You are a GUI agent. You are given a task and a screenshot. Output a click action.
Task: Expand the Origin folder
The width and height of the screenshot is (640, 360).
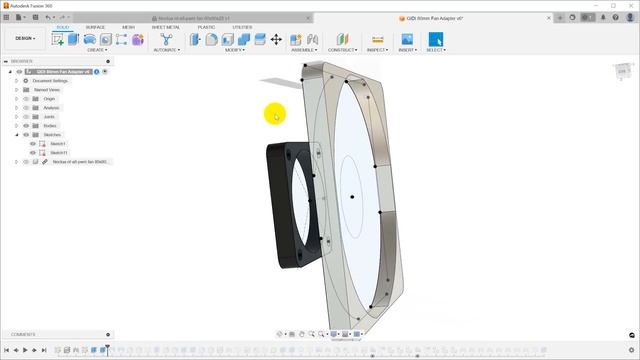tap(16, 99)
